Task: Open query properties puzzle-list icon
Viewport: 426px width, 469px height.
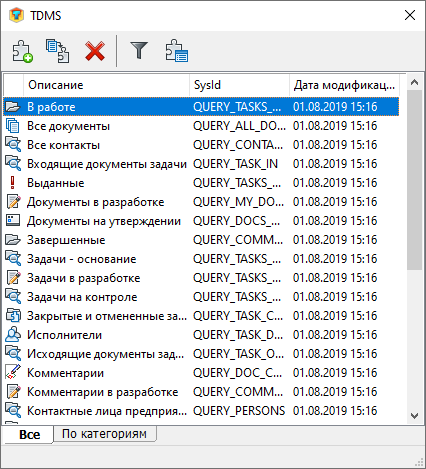Action: pyautogui.click(x=177, y=51)
